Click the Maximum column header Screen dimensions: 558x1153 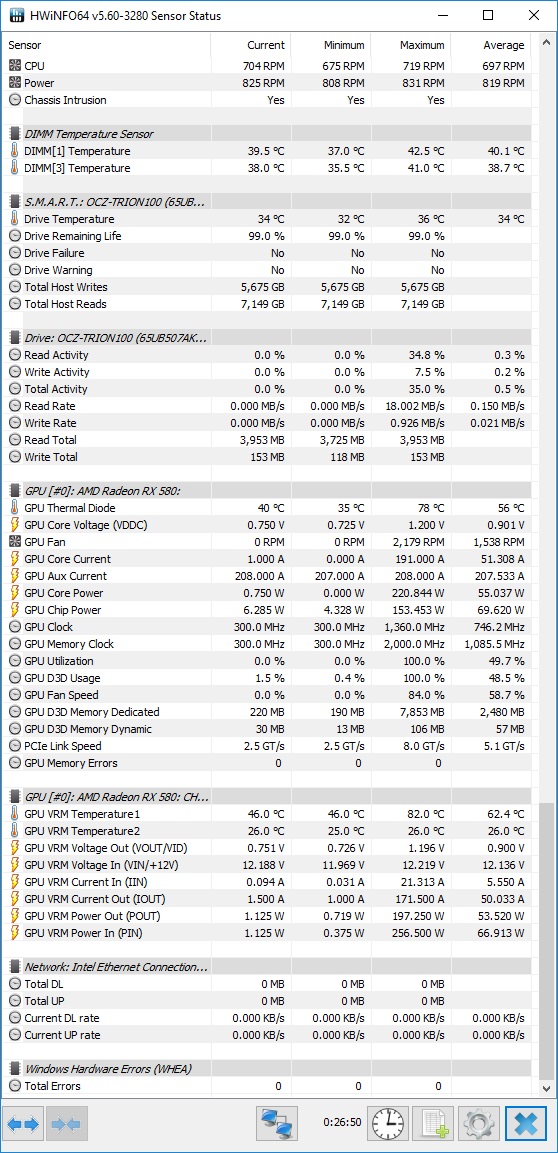coord(411,46)
